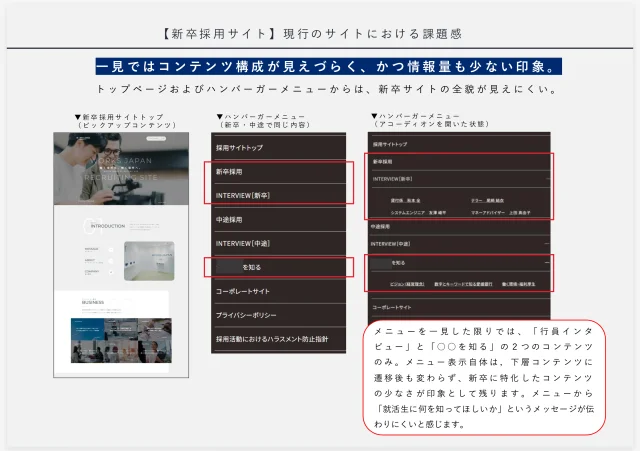Click the blue tile in the BUSINESS grid
Viewport: 640px width, 451px height.
[87, 329]
